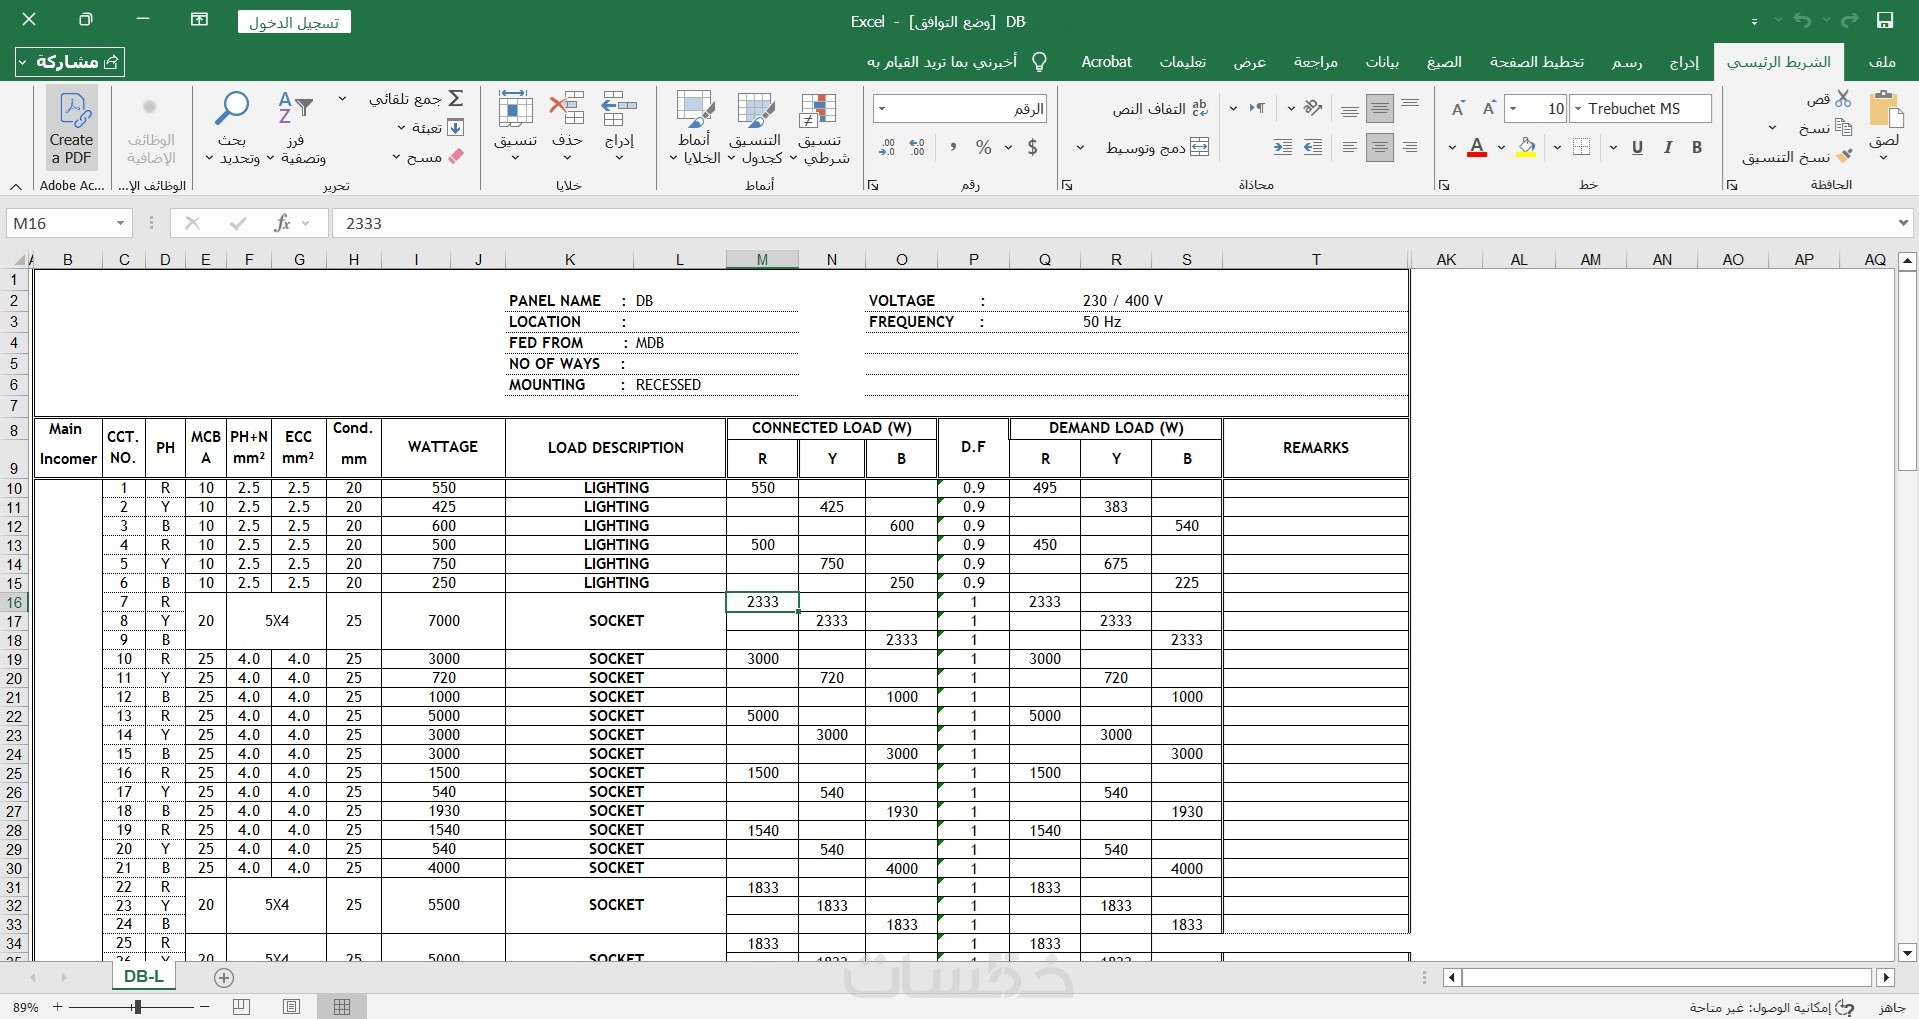Click the Borders icon
The height and width of the screenshot is (1019, 1919).
point(1582,148)
